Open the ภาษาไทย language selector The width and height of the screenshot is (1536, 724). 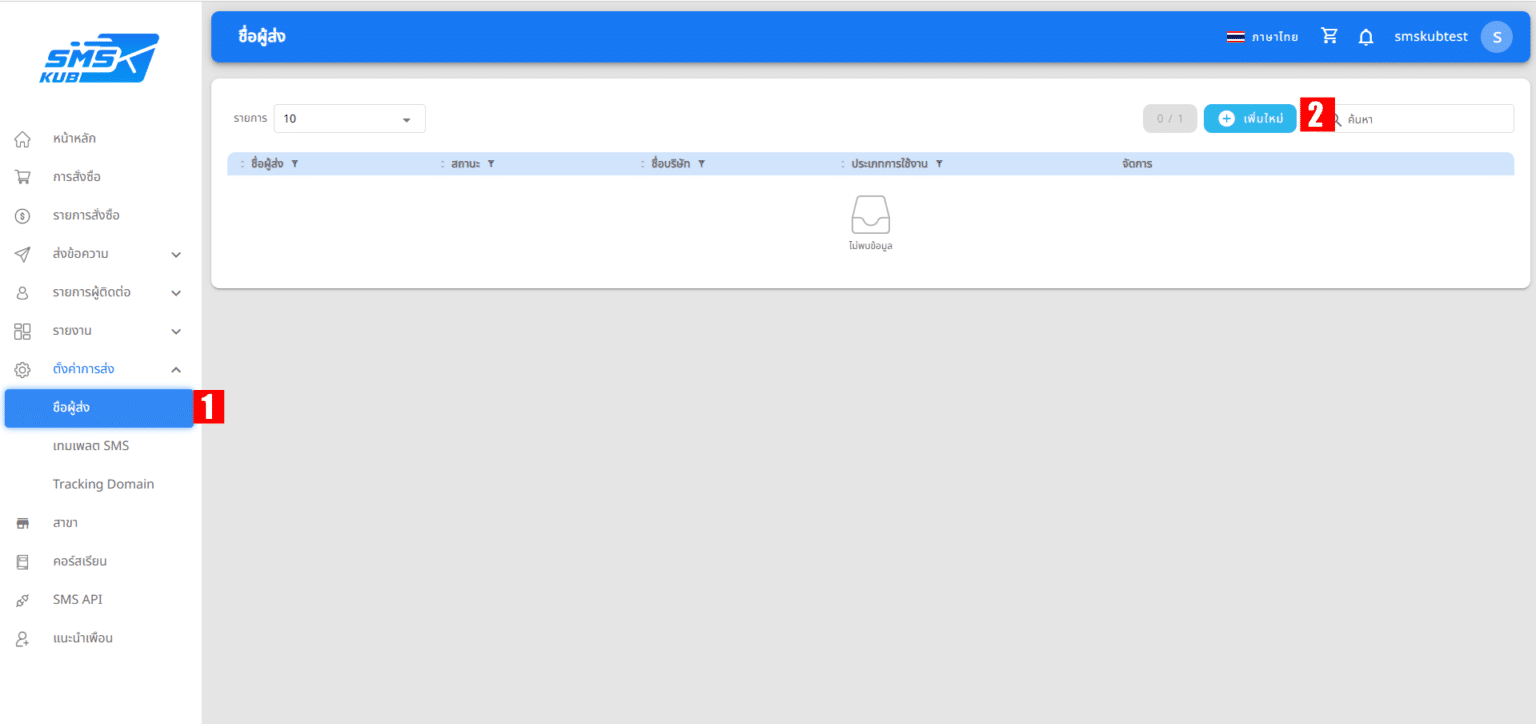tap(1262, 37)
